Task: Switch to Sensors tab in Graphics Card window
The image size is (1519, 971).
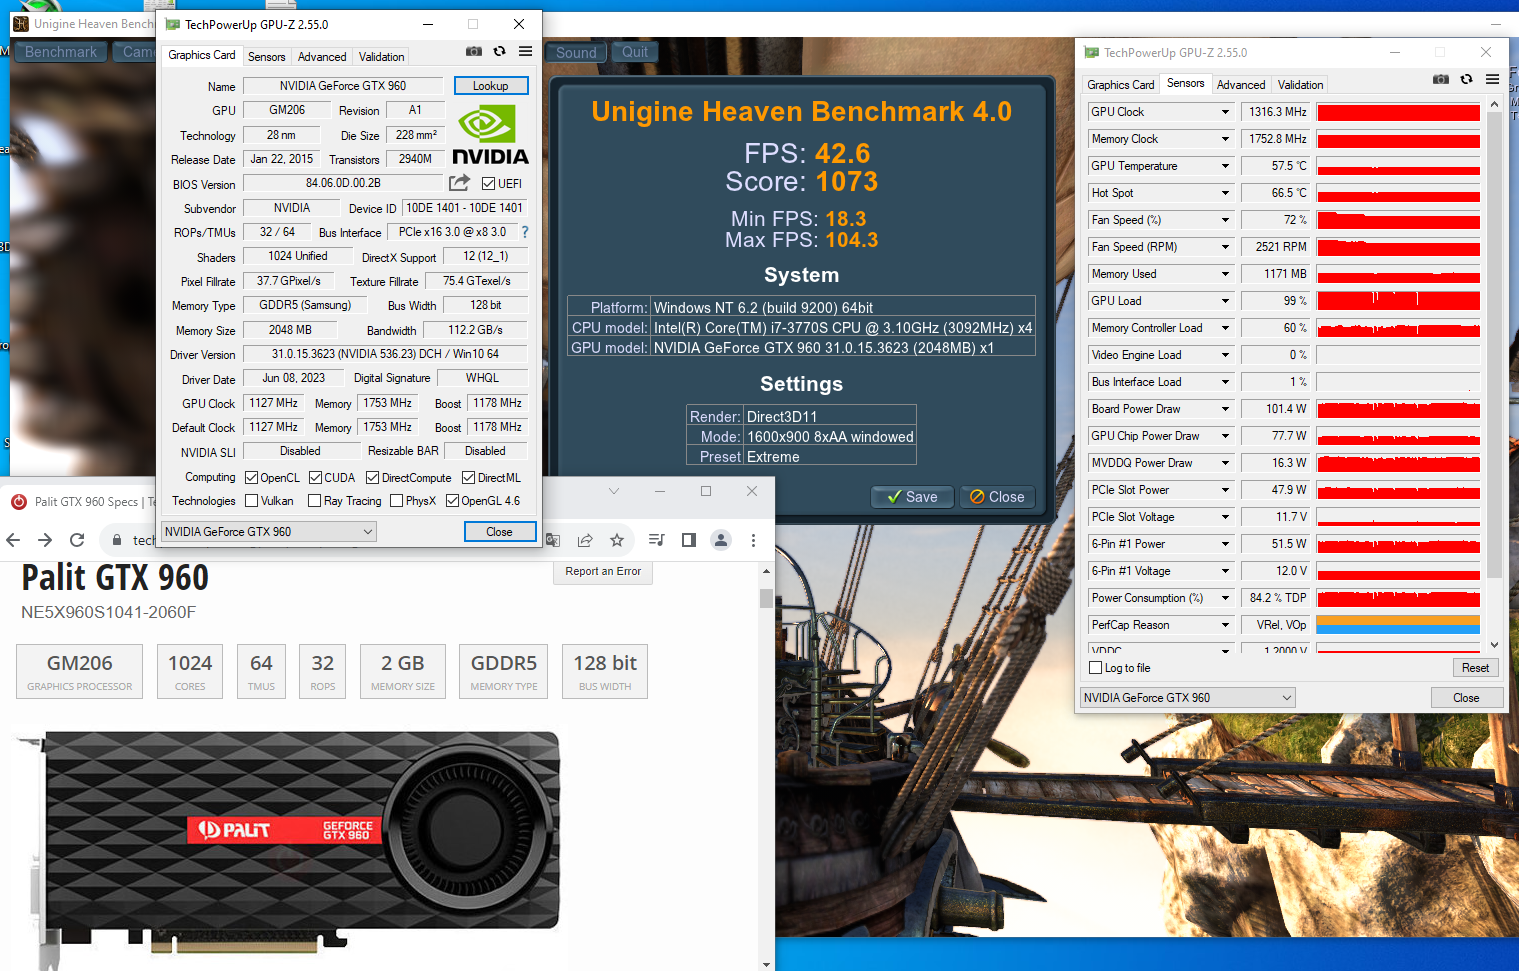Action: click(x=267, y=57)
